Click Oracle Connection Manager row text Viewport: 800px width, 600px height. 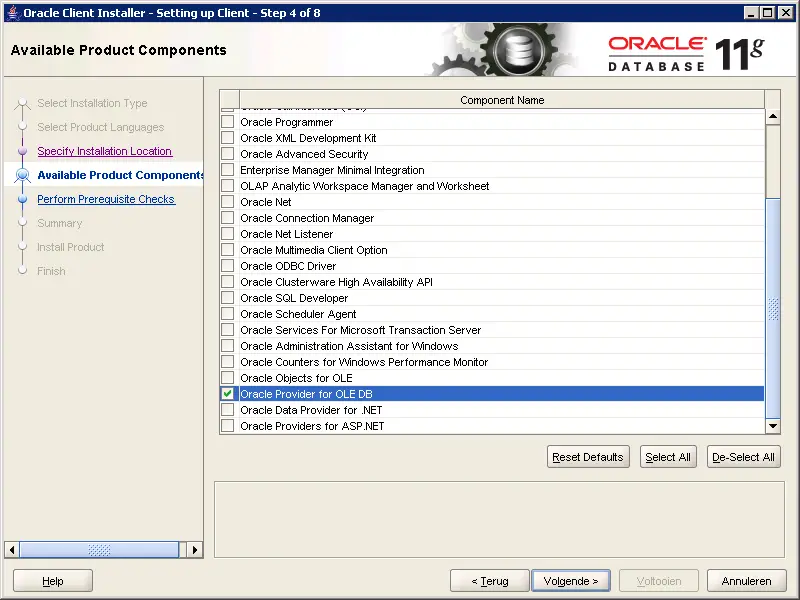pos(307,218)
